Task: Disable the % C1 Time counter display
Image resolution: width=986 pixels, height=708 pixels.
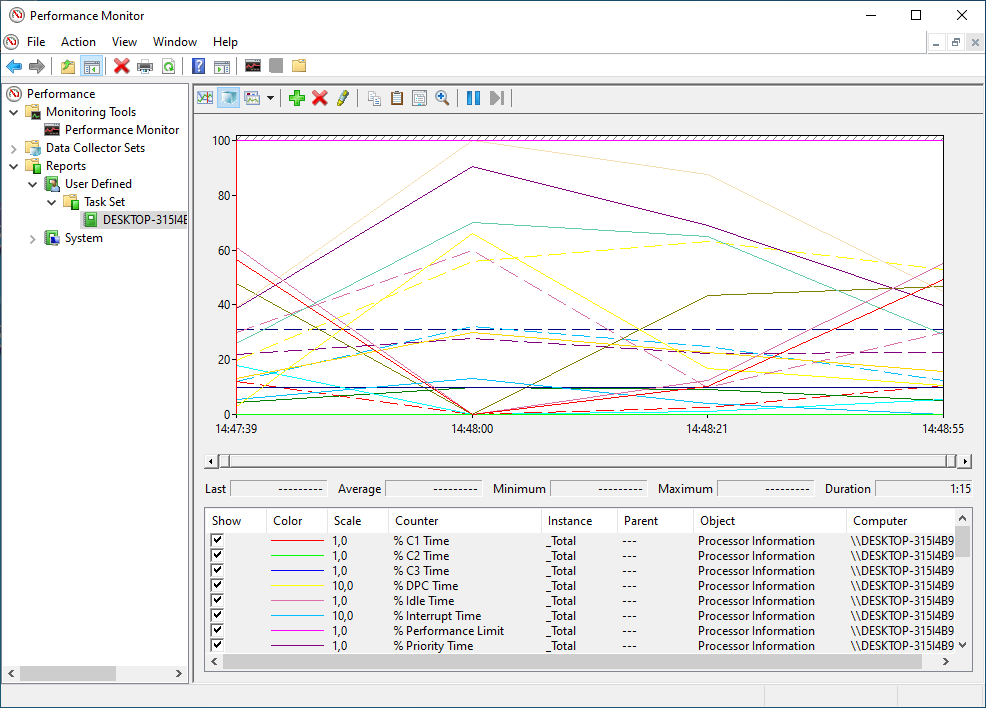Action: tap(217, 540)
